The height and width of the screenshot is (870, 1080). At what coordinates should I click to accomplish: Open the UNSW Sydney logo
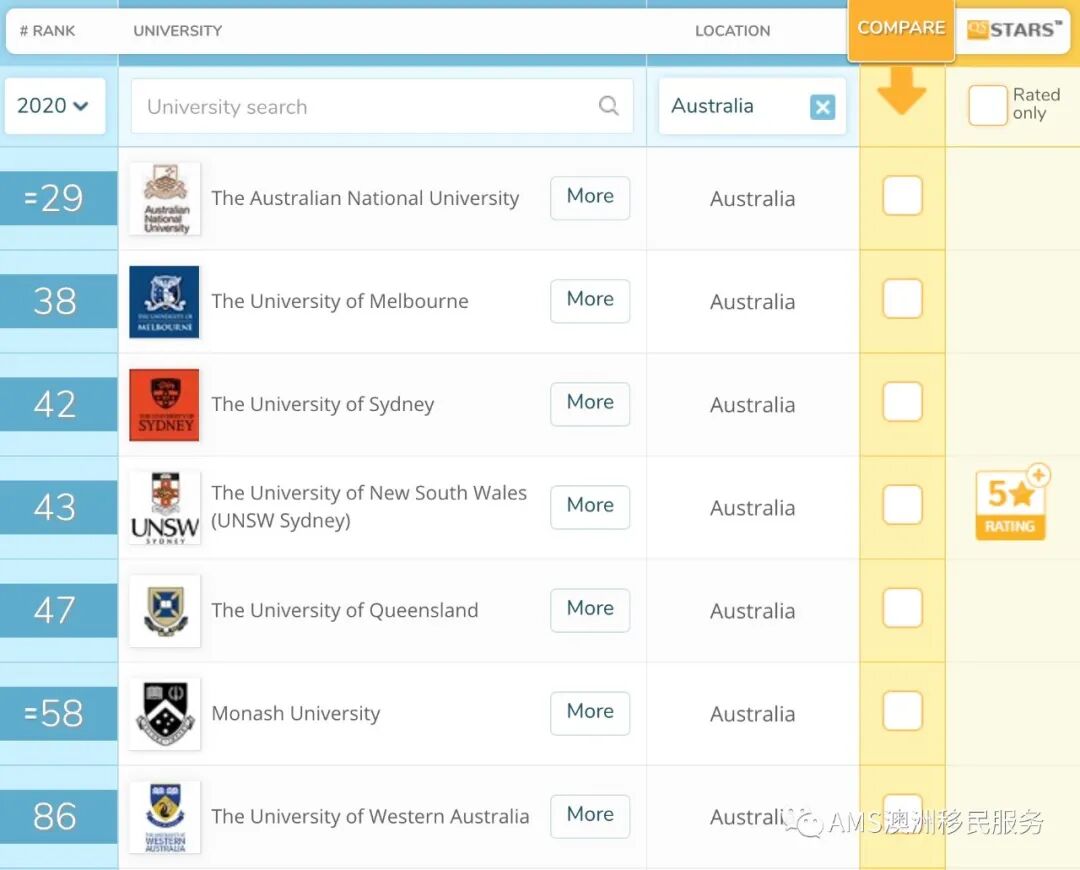[165, 508]
